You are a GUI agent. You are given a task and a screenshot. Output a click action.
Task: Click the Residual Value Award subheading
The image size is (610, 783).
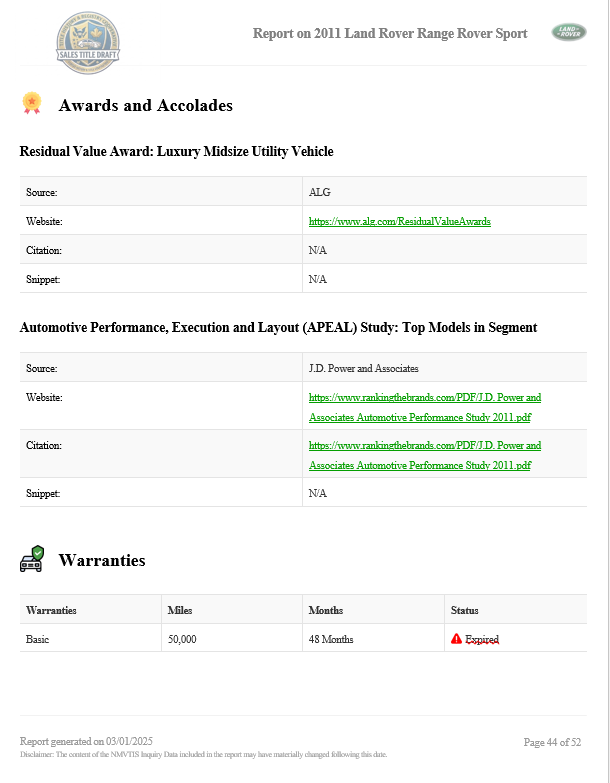176,152
